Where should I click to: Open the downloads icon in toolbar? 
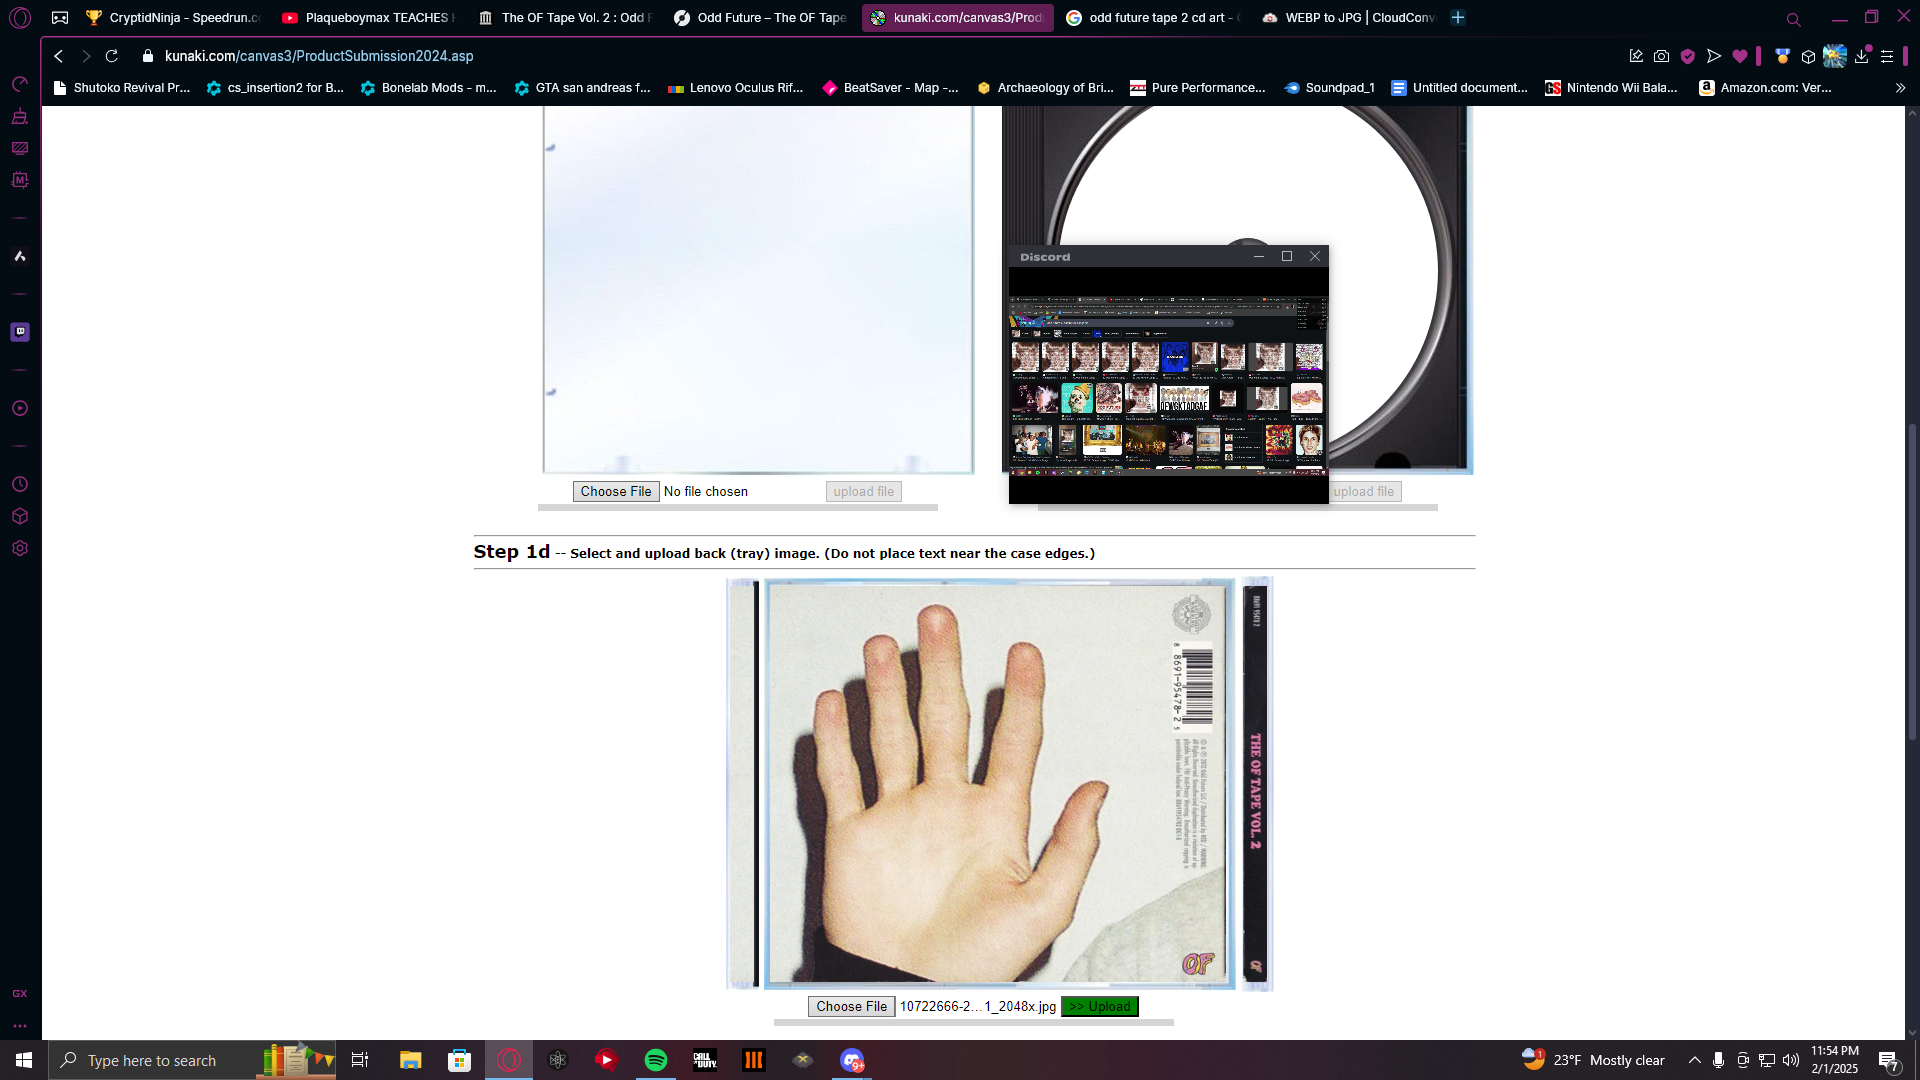(1861, 56)
